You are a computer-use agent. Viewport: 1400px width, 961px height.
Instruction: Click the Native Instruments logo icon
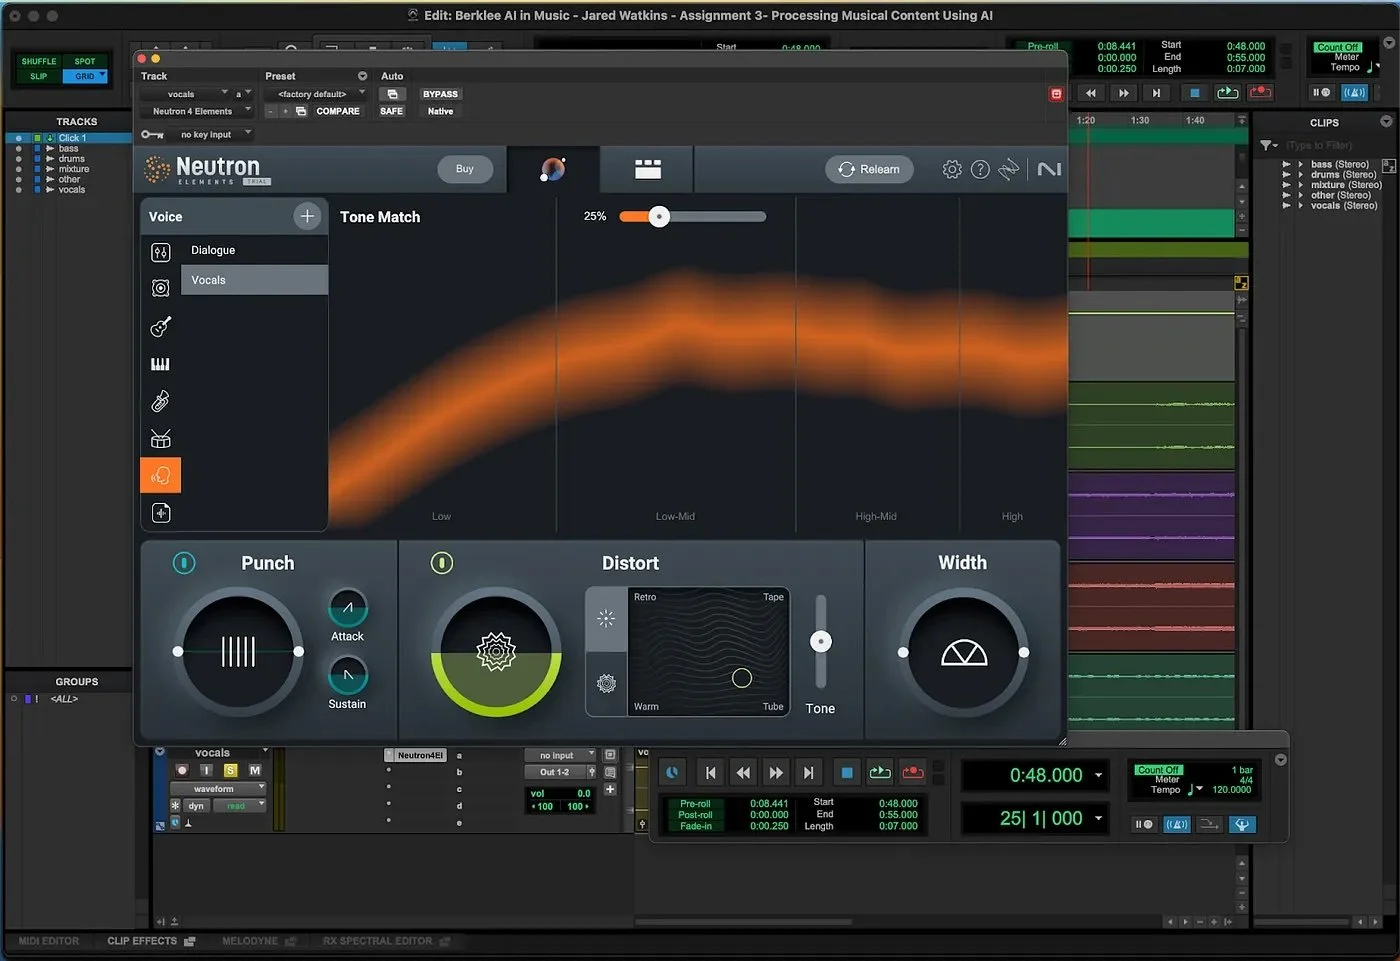(1049, 169)
